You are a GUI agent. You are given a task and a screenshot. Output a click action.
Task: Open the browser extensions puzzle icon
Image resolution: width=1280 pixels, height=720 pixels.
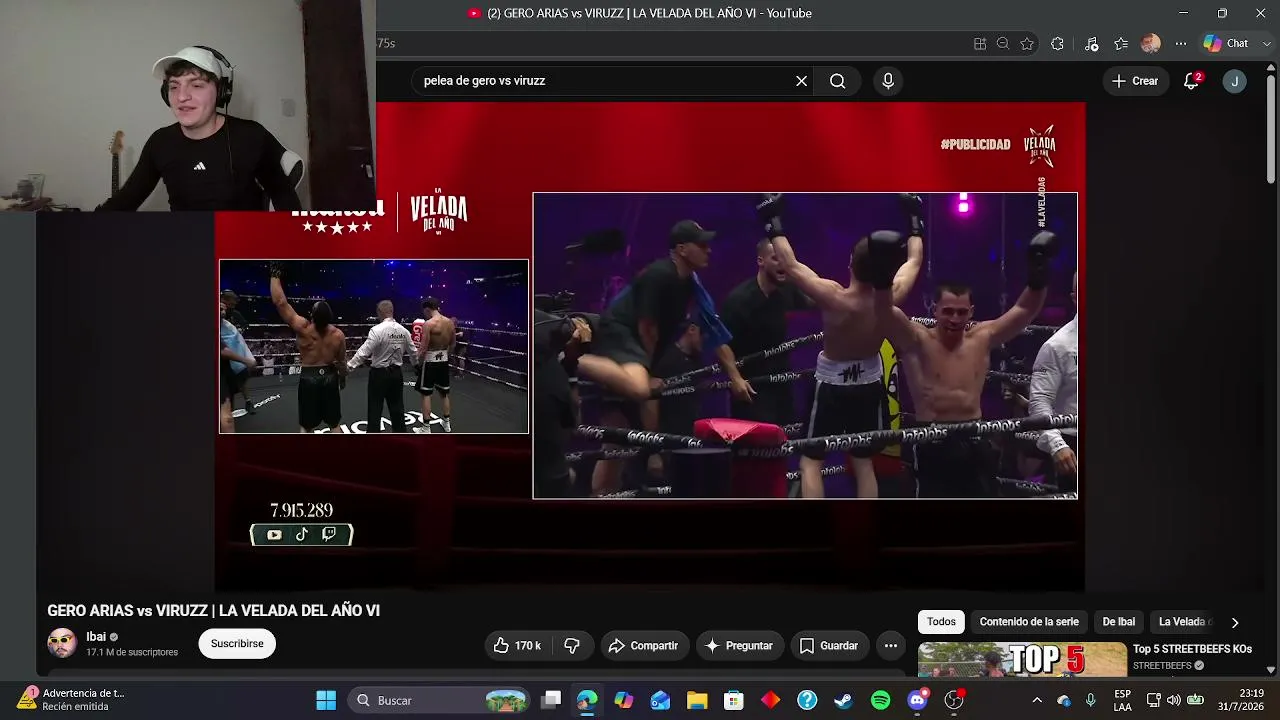(x=1058, y=44)
